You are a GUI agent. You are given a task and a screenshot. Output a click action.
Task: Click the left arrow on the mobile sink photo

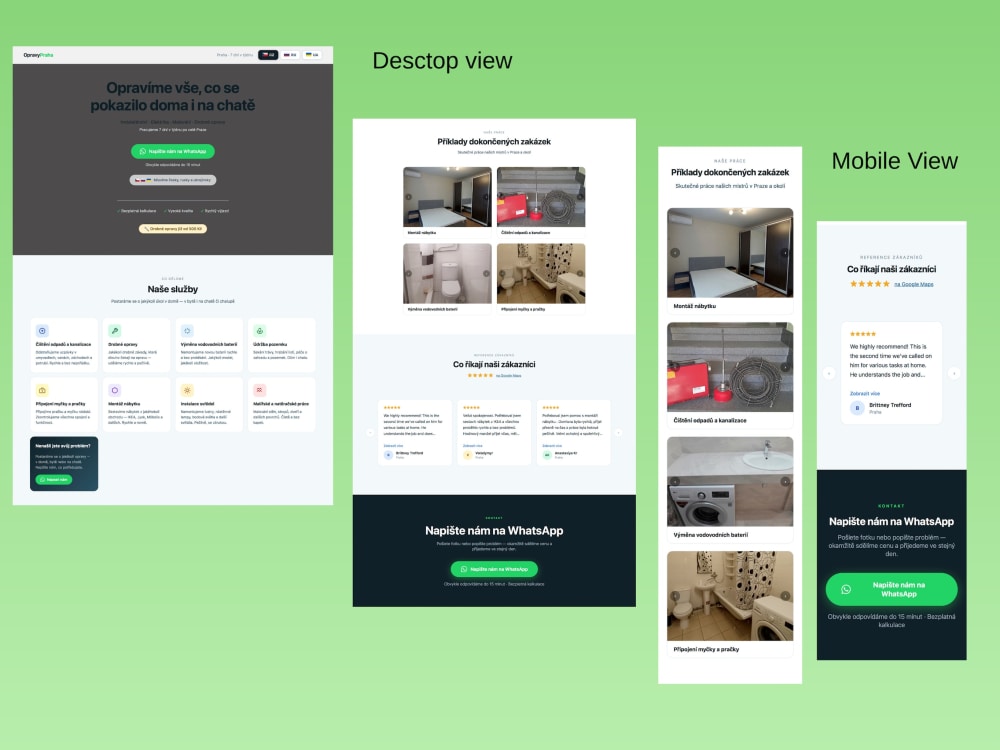(675, 482)
